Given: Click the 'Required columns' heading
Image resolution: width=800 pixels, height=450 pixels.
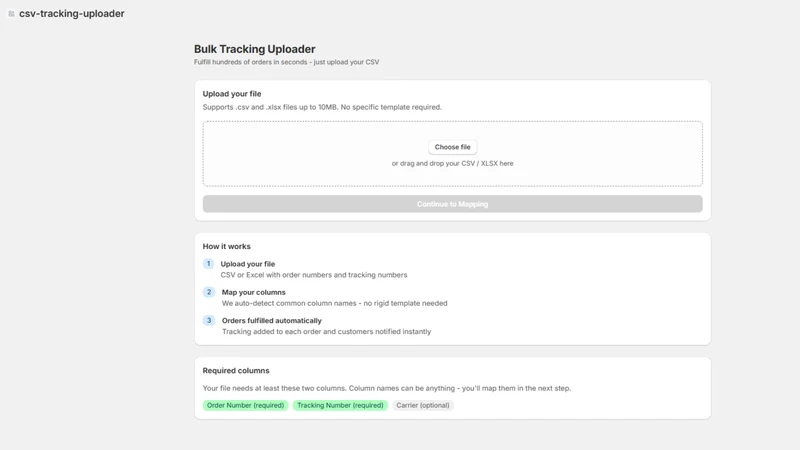Looking at the screenshot, I should [x=236, y=371].
